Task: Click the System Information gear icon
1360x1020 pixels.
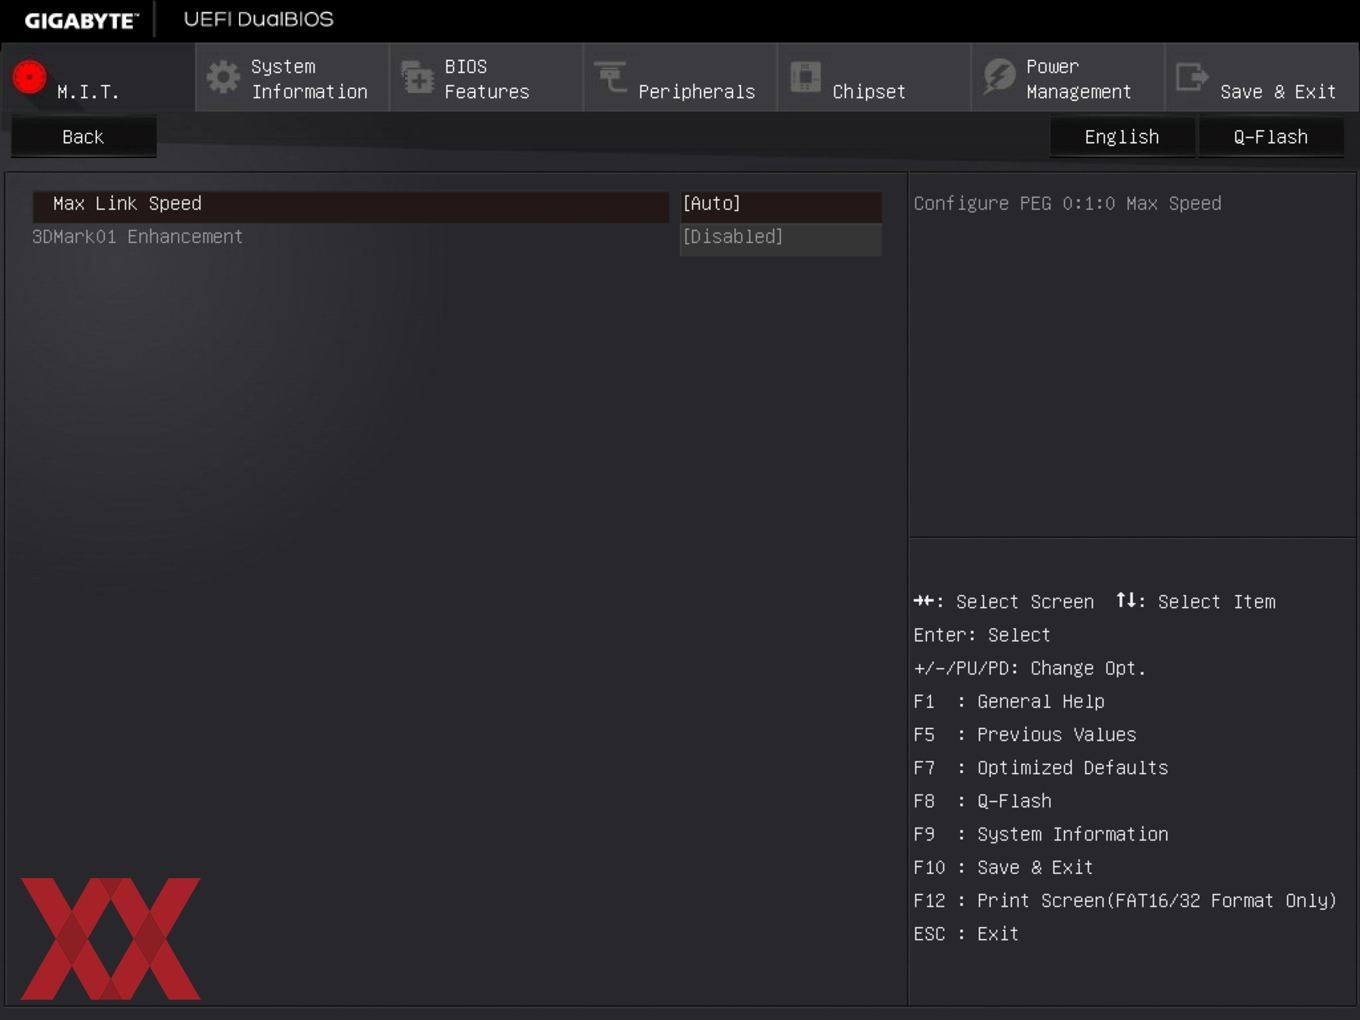Action: [223, 77]
